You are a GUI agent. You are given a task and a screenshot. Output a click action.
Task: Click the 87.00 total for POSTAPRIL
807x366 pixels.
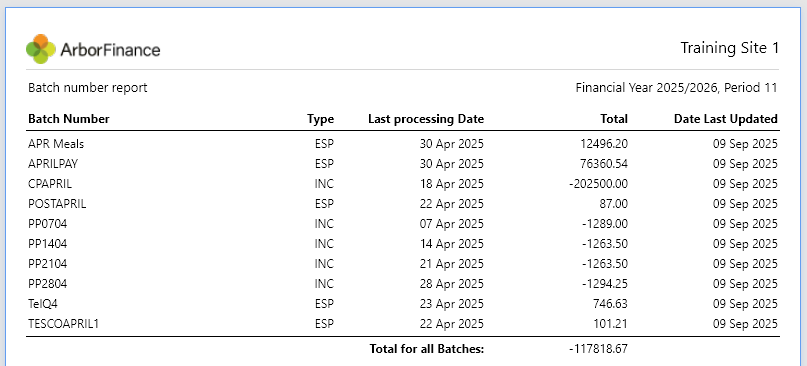coord(614,204)
